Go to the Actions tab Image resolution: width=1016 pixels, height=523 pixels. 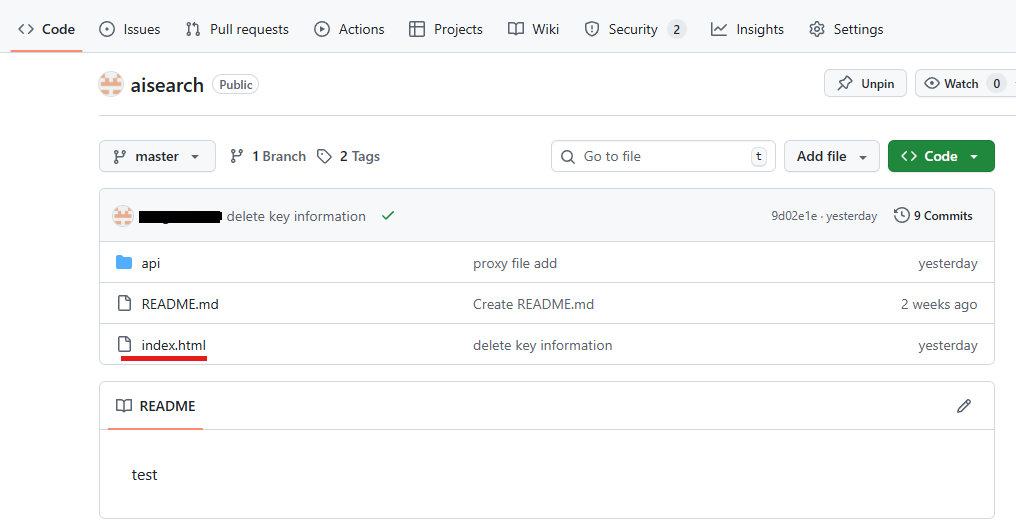[349, 29]
